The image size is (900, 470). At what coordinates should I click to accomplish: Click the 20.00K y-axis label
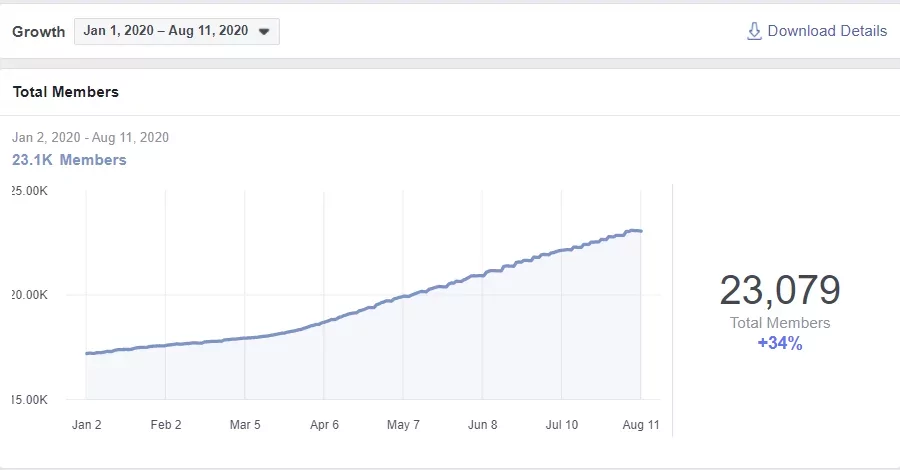(x=29, y=295)
